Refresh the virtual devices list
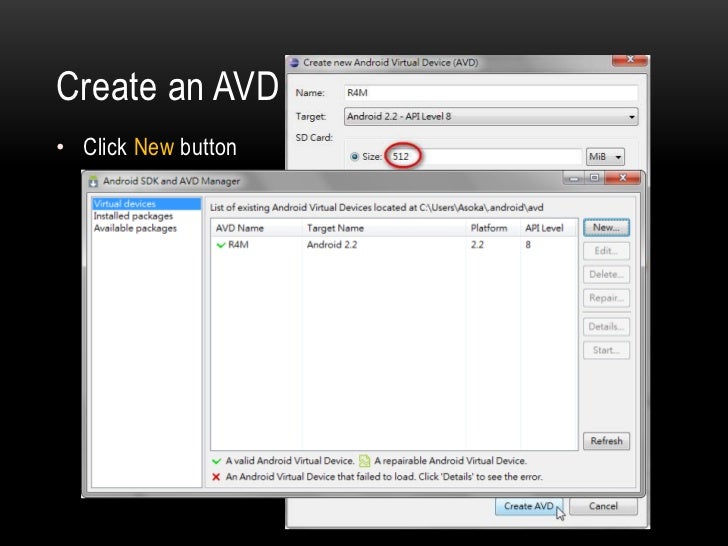This screenshot has height=546, width=728. tap(606, 441)
